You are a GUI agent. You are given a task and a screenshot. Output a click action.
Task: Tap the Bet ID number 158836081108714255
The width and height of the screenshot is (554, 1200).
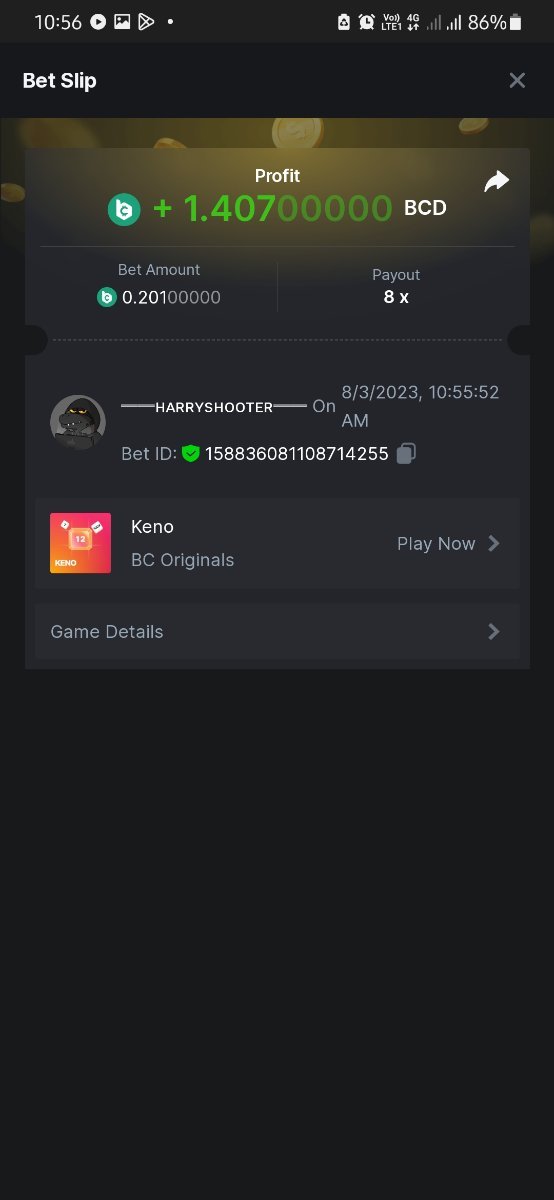(297, 453)
